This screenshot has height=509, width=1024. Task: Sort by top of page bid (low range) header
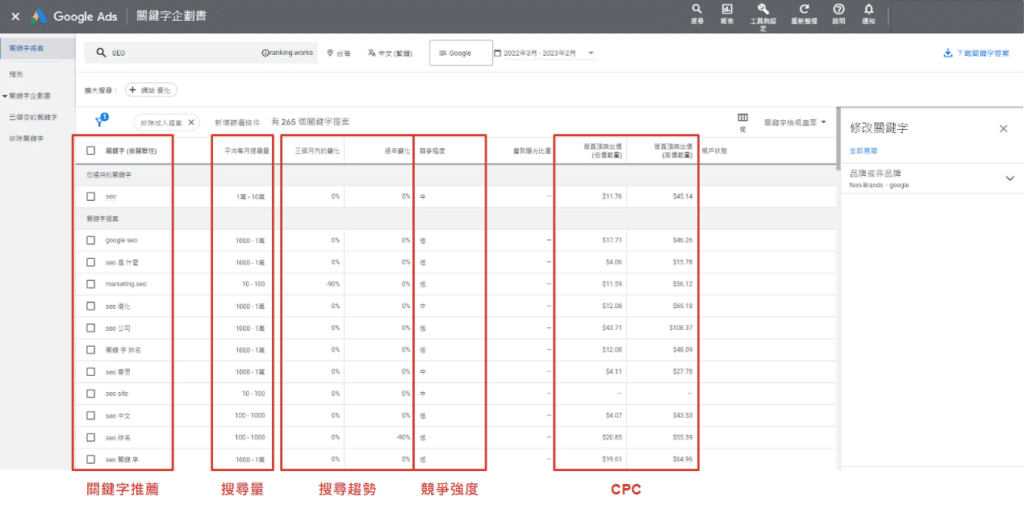(x=601, y=151)
